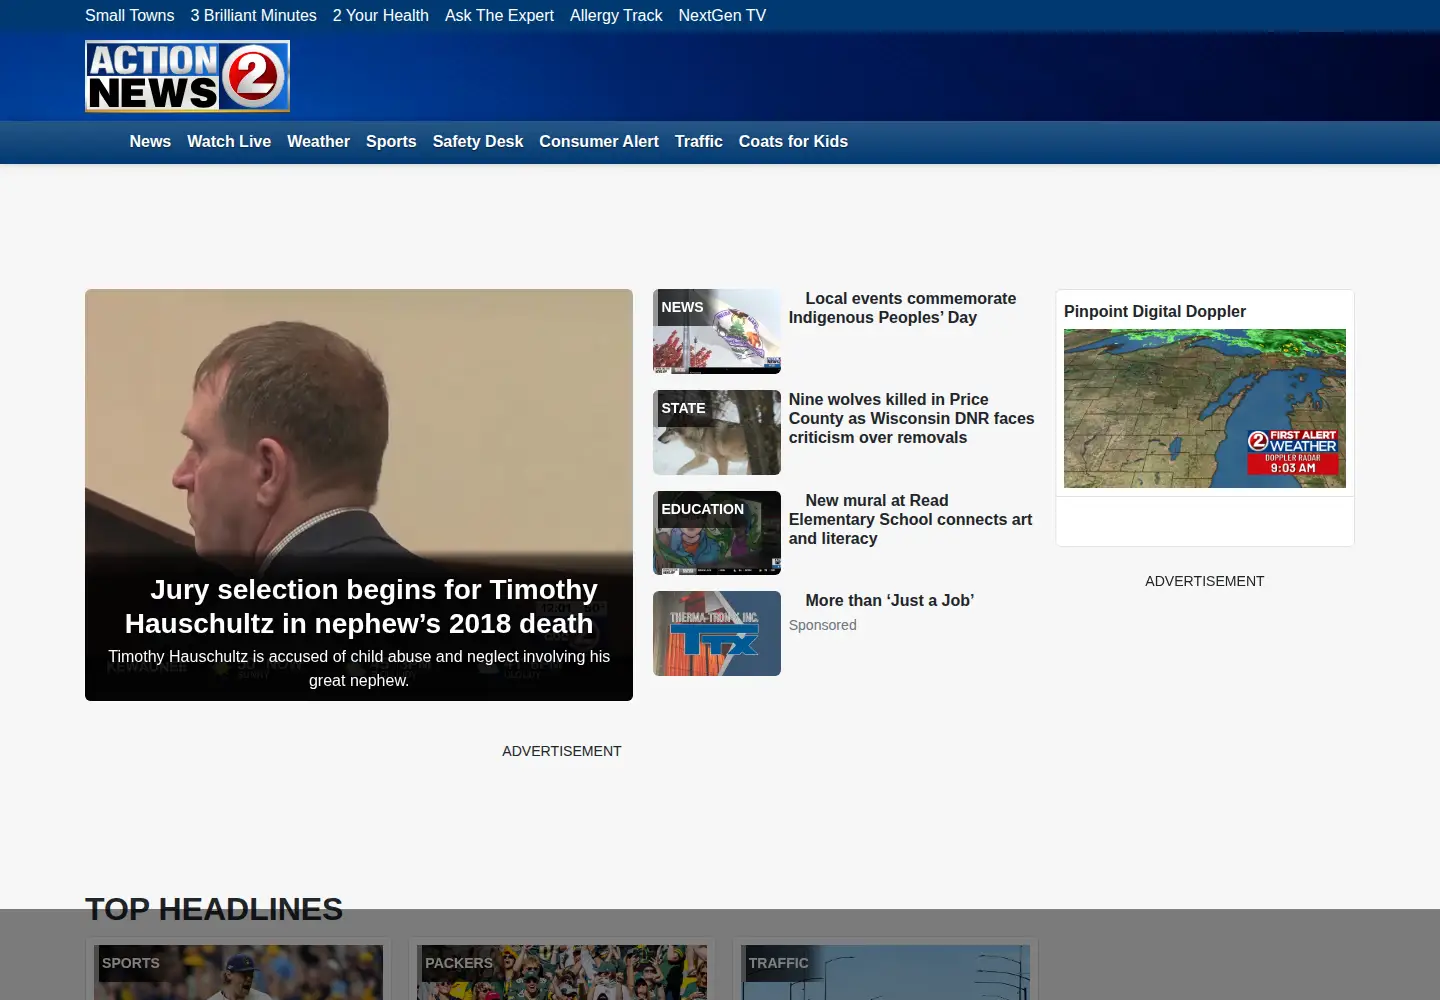The image size is (1440, 1000).
Task: Open More than 'Just a Job' link
Action: 890,600
